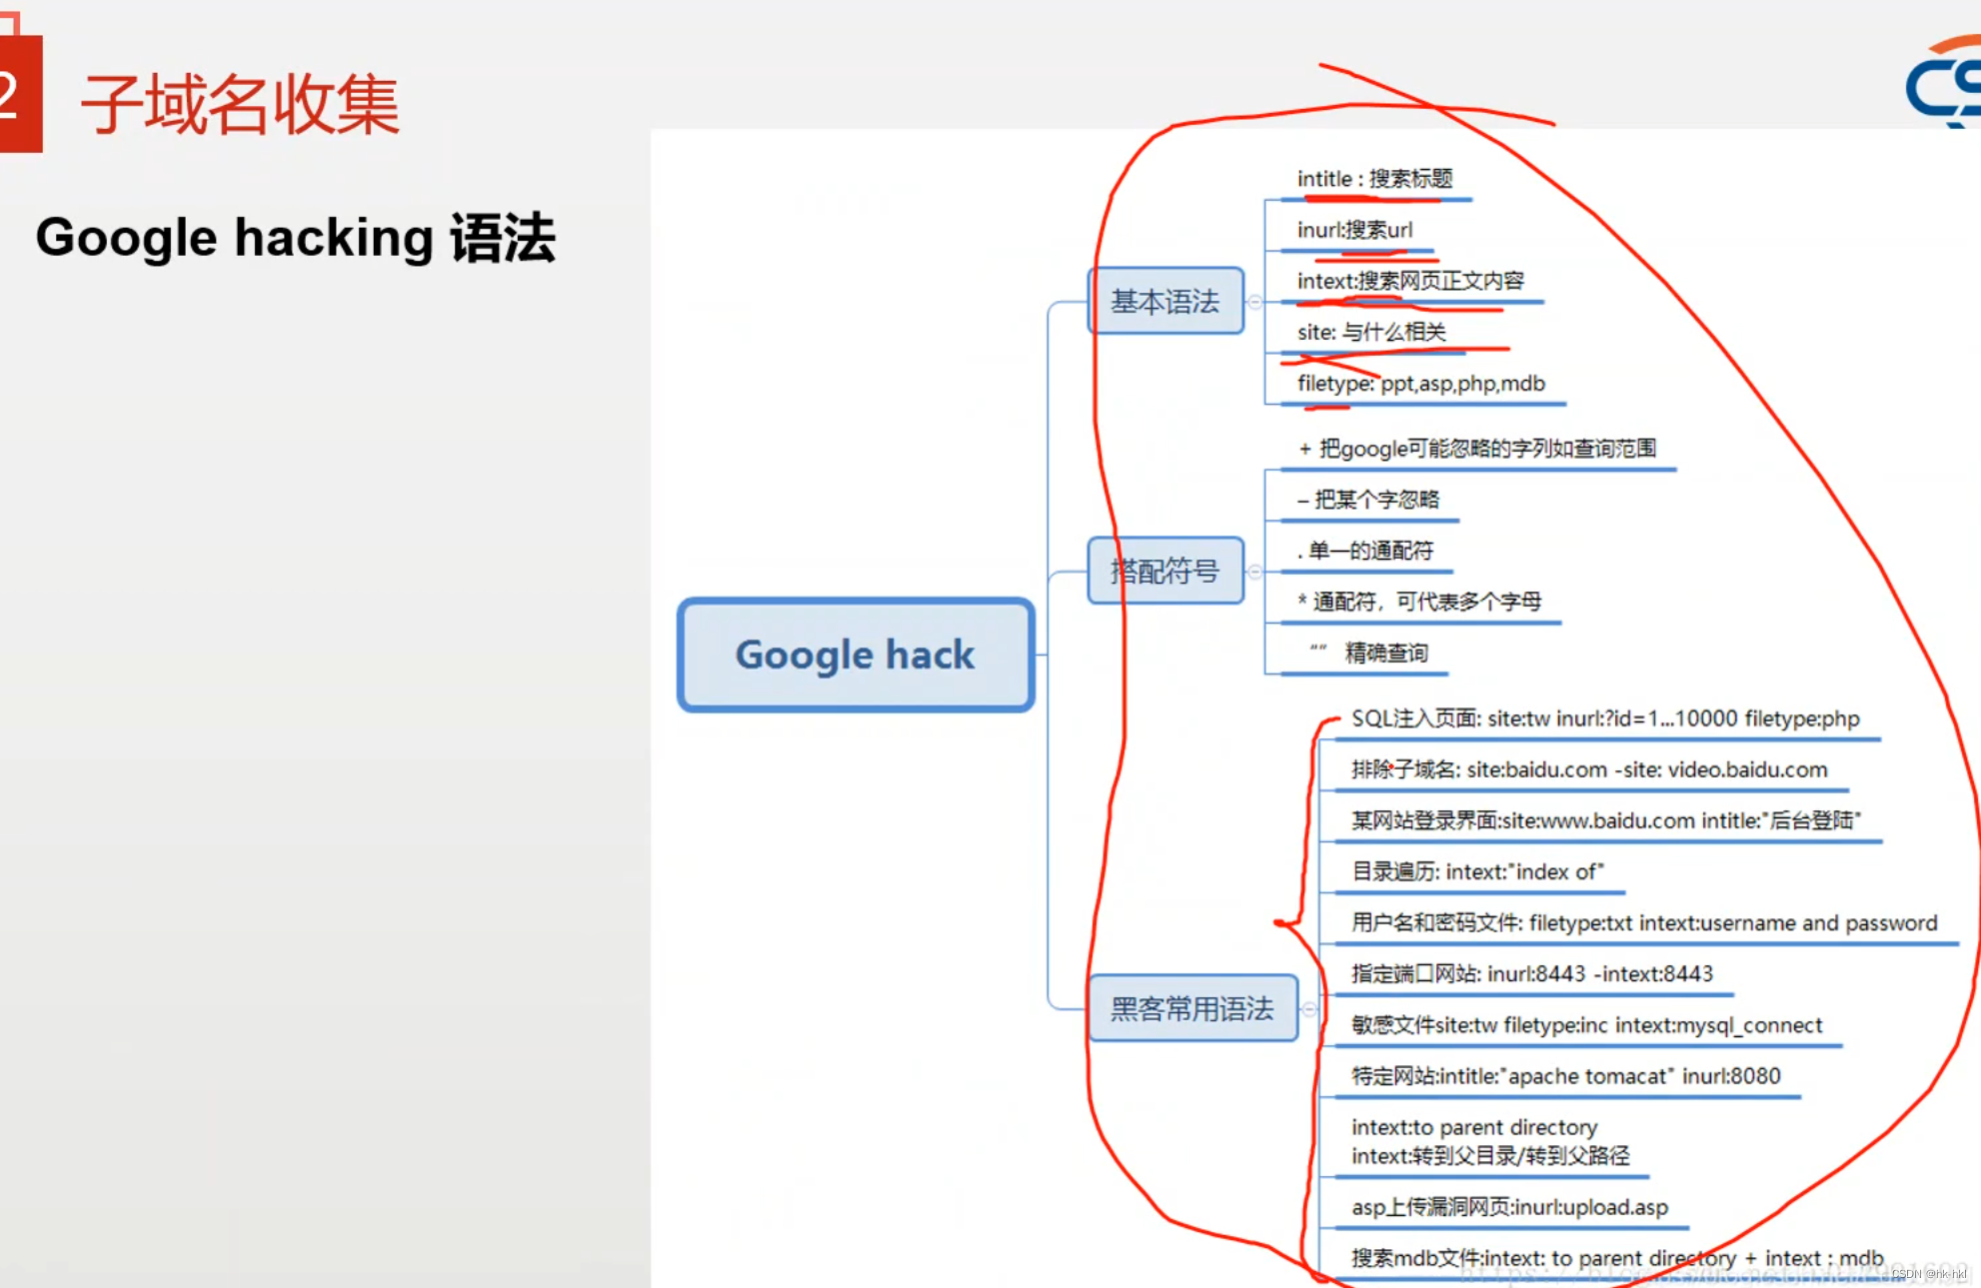Click the 'Google hacking 语法' heading
1981x1288 pixels.
[296, 238]
